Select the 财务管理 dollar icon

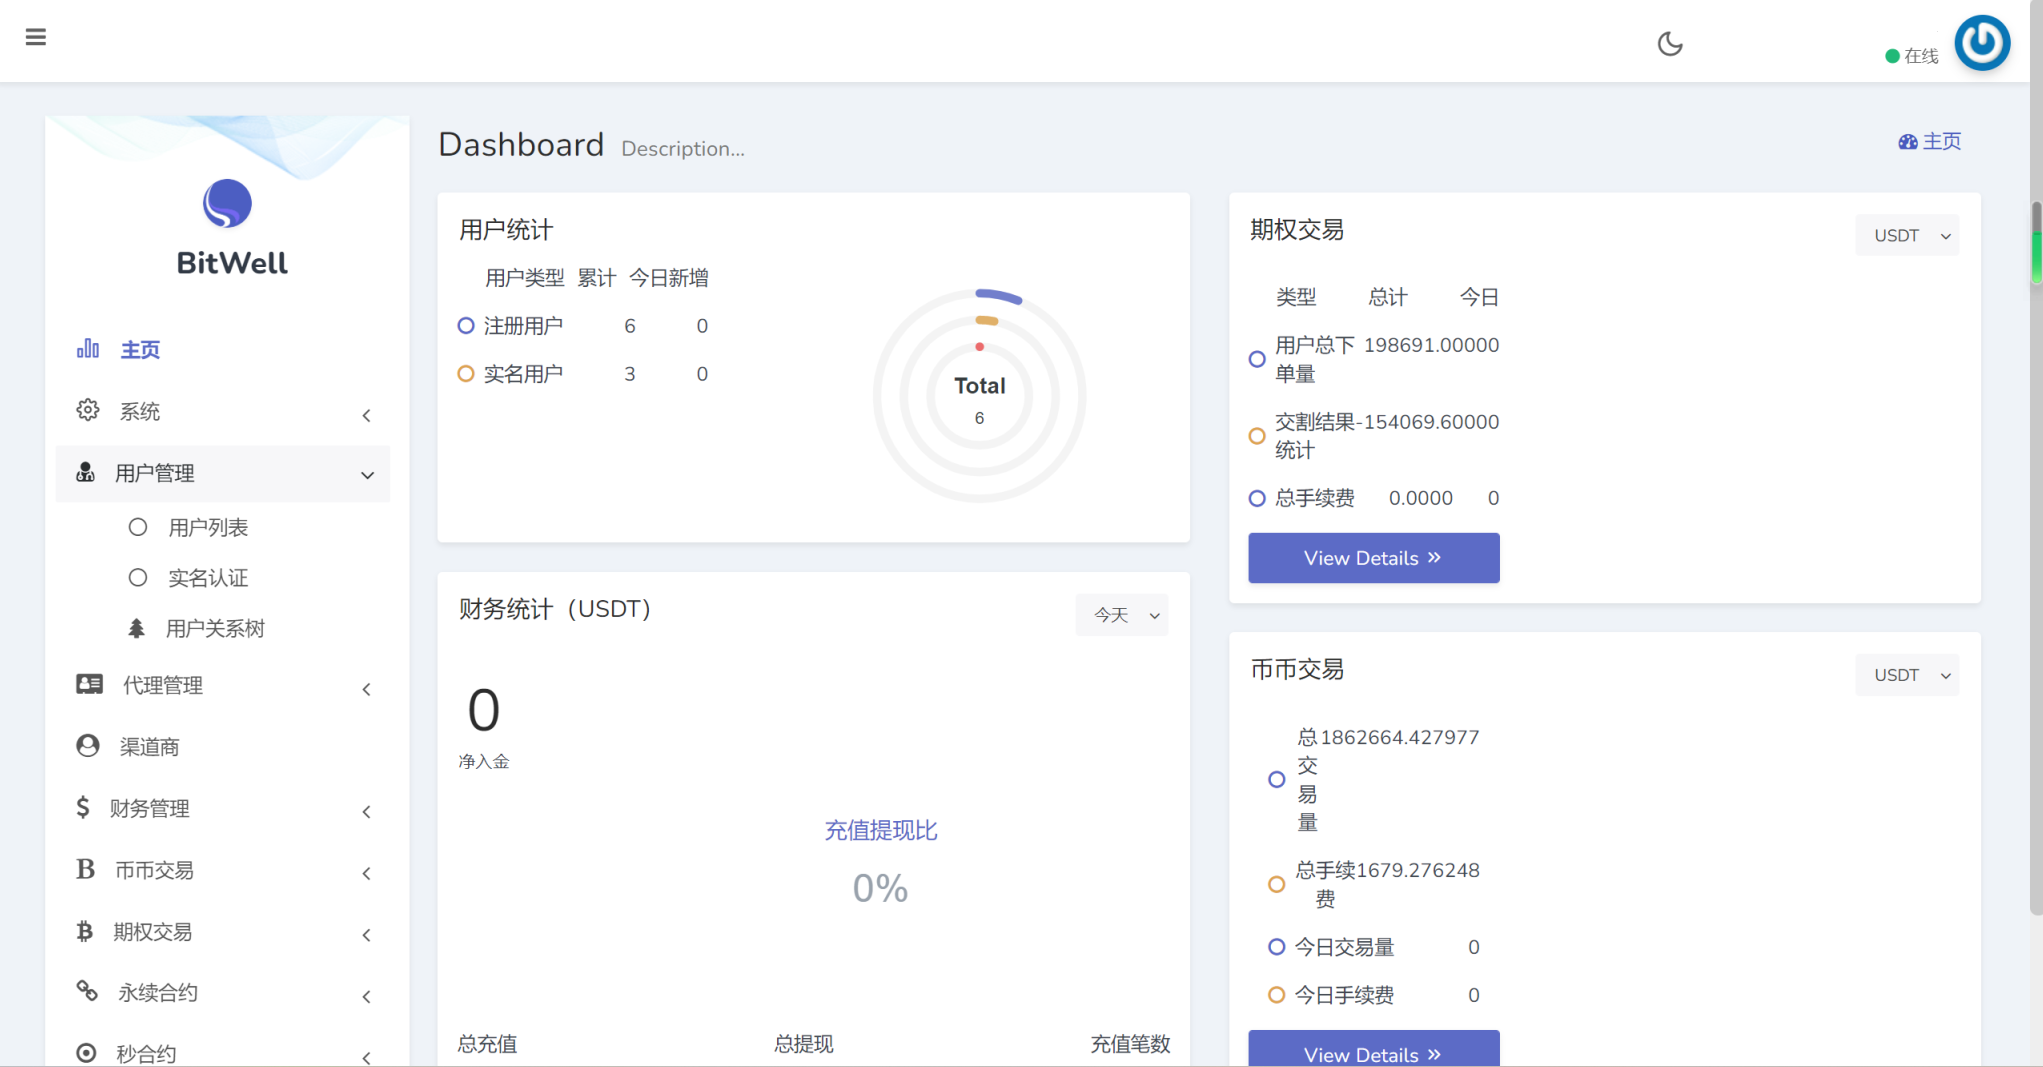pyautogui.click(x=85, y=807)
